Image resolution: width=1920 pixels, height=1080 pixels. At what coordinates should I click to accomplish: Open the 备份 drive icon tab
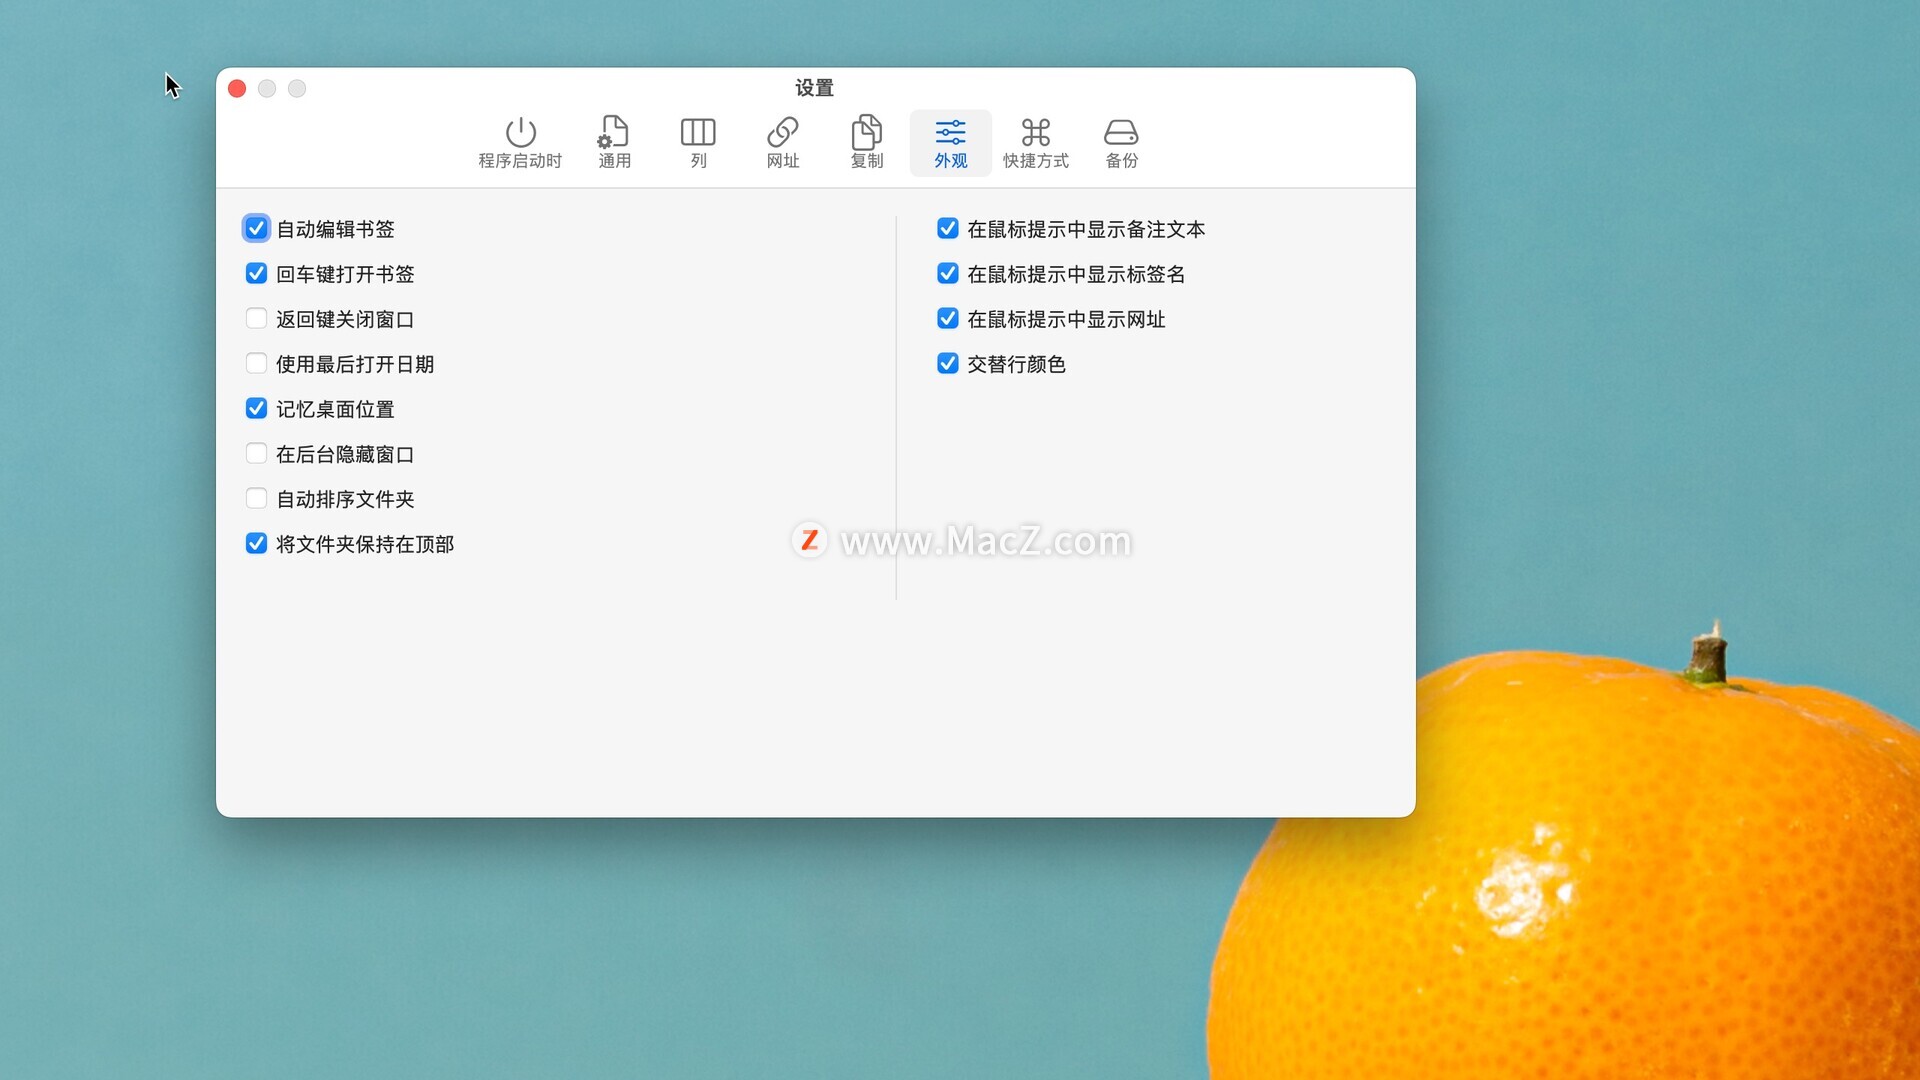[x=1121, y=143]
